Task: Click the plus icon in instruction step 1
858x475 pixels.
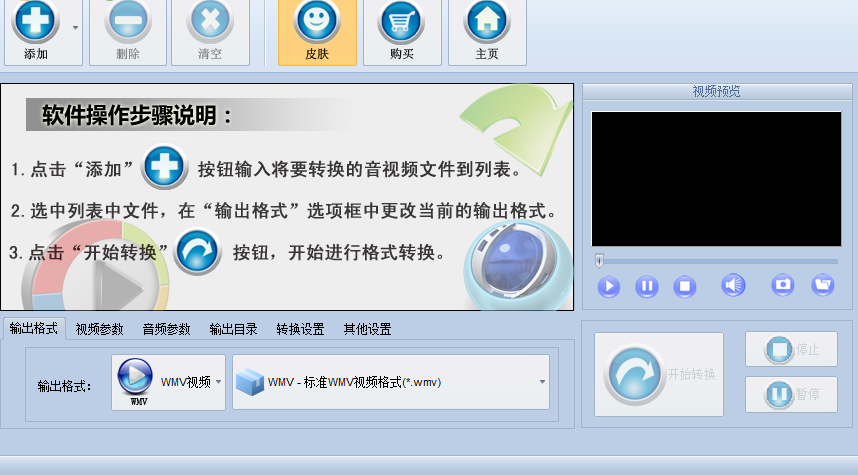Action: pyautogui.click(x=164, y=166)
